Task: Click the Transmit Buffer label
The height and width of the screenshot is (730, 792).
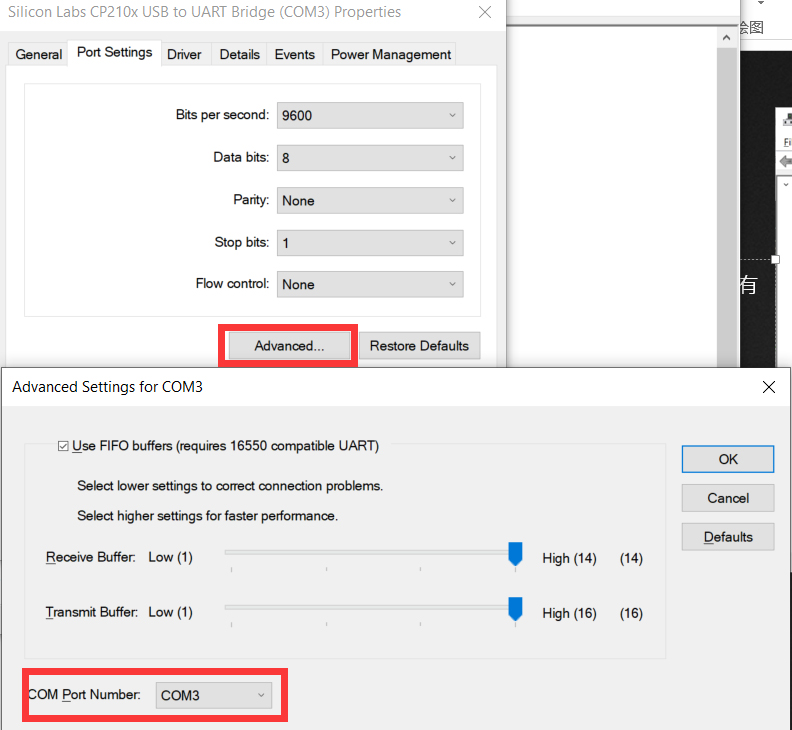Action: click(91, 612)
